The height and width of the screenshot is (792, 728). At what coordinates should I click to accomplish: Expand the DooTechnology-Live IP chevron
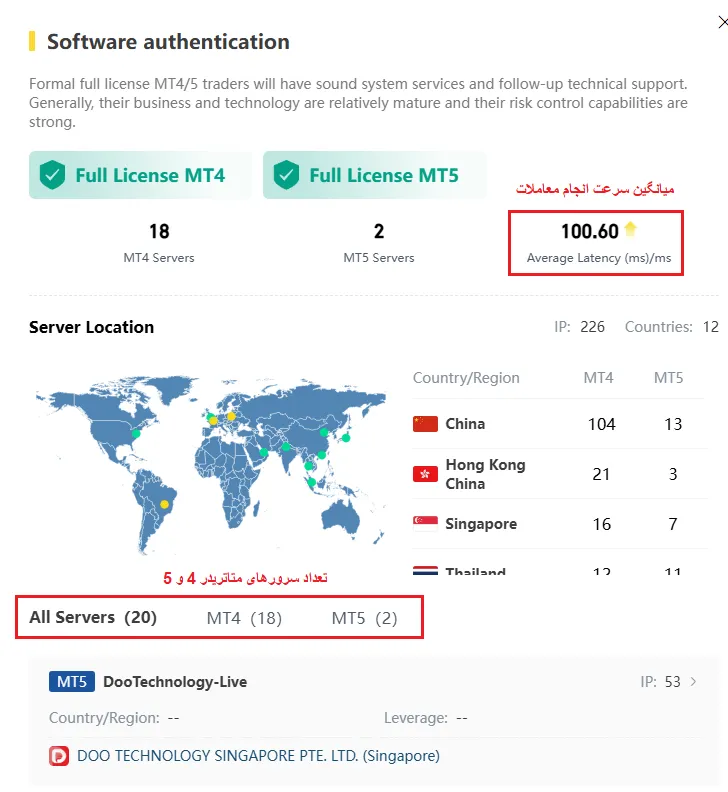694,682
